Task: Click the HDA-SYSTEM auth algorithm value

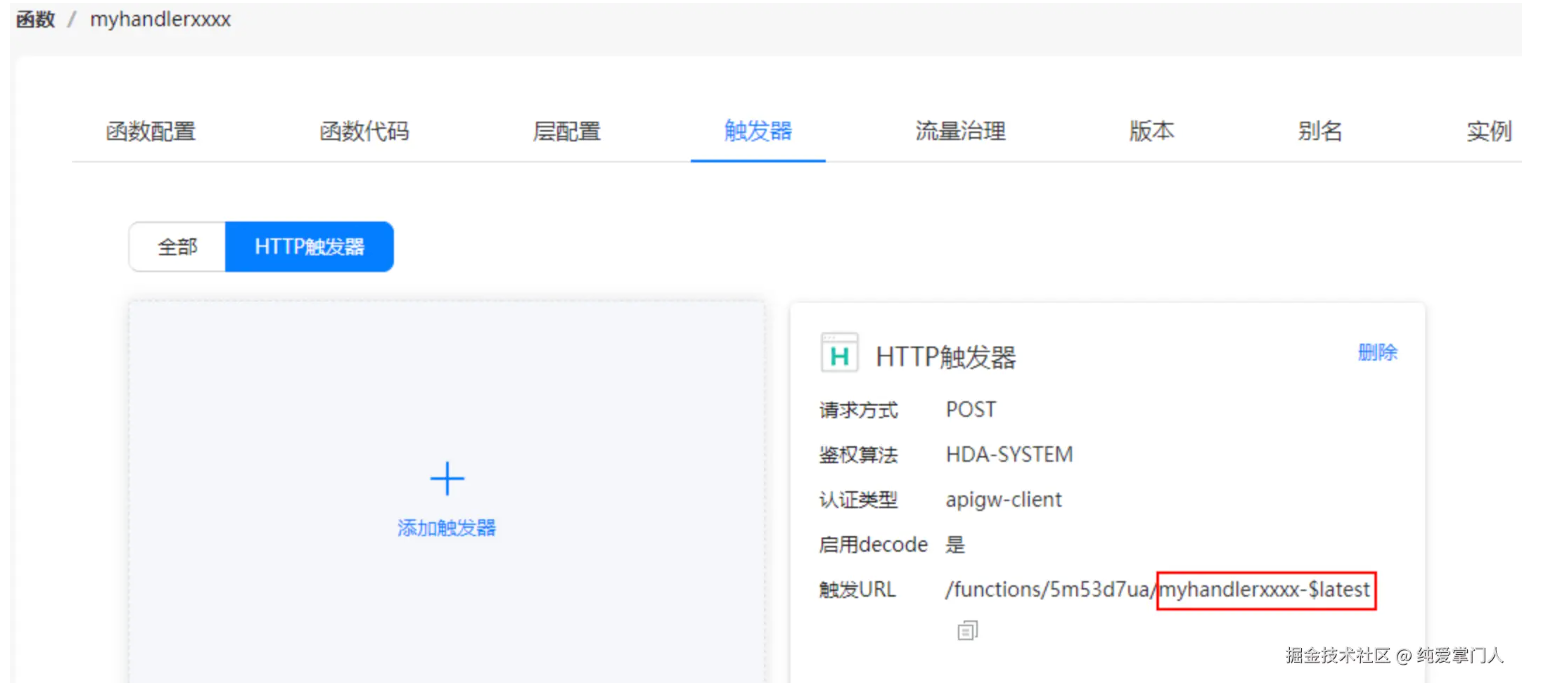Action: [x=1009, y=455]
